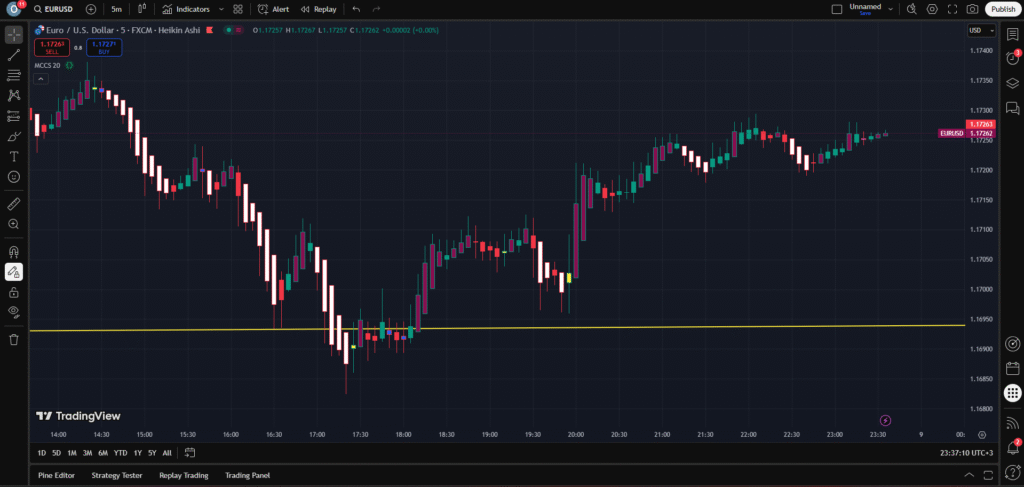Take a chart snapshot with camera icon
Viewport: 1024px width, 487px height.
pos(972,9)
